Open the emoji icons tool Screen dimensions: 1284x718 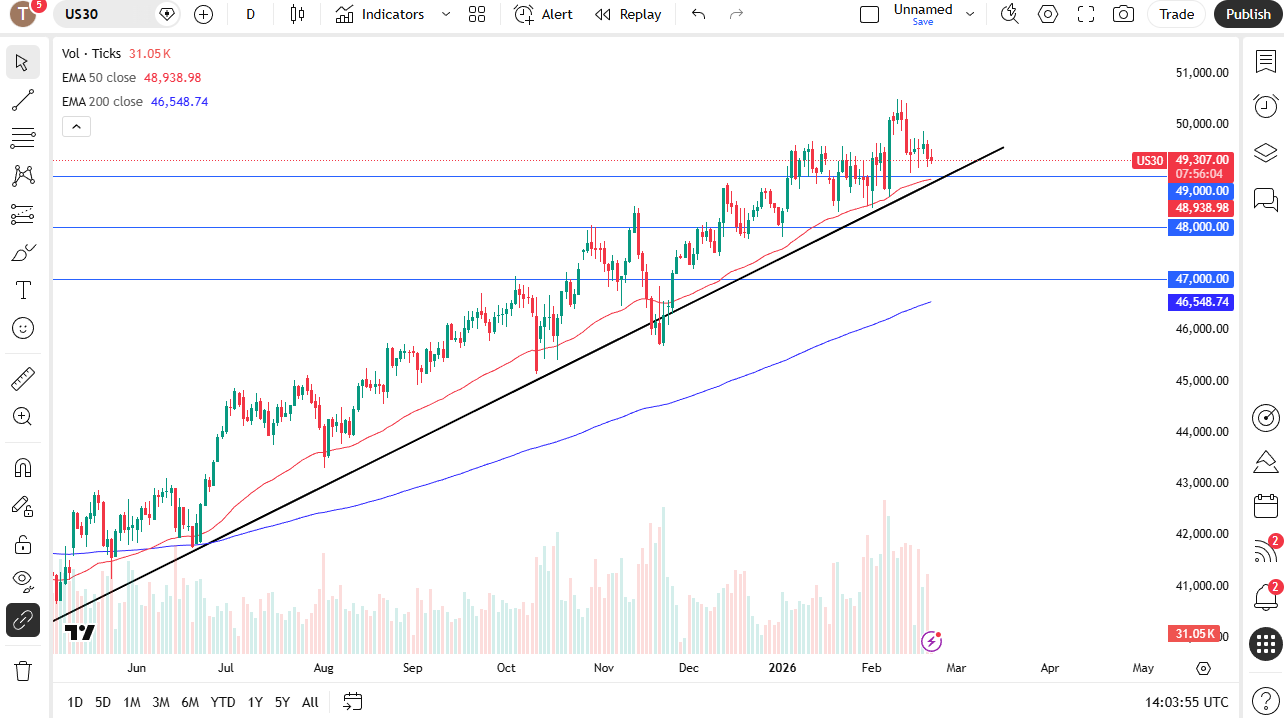22,328
